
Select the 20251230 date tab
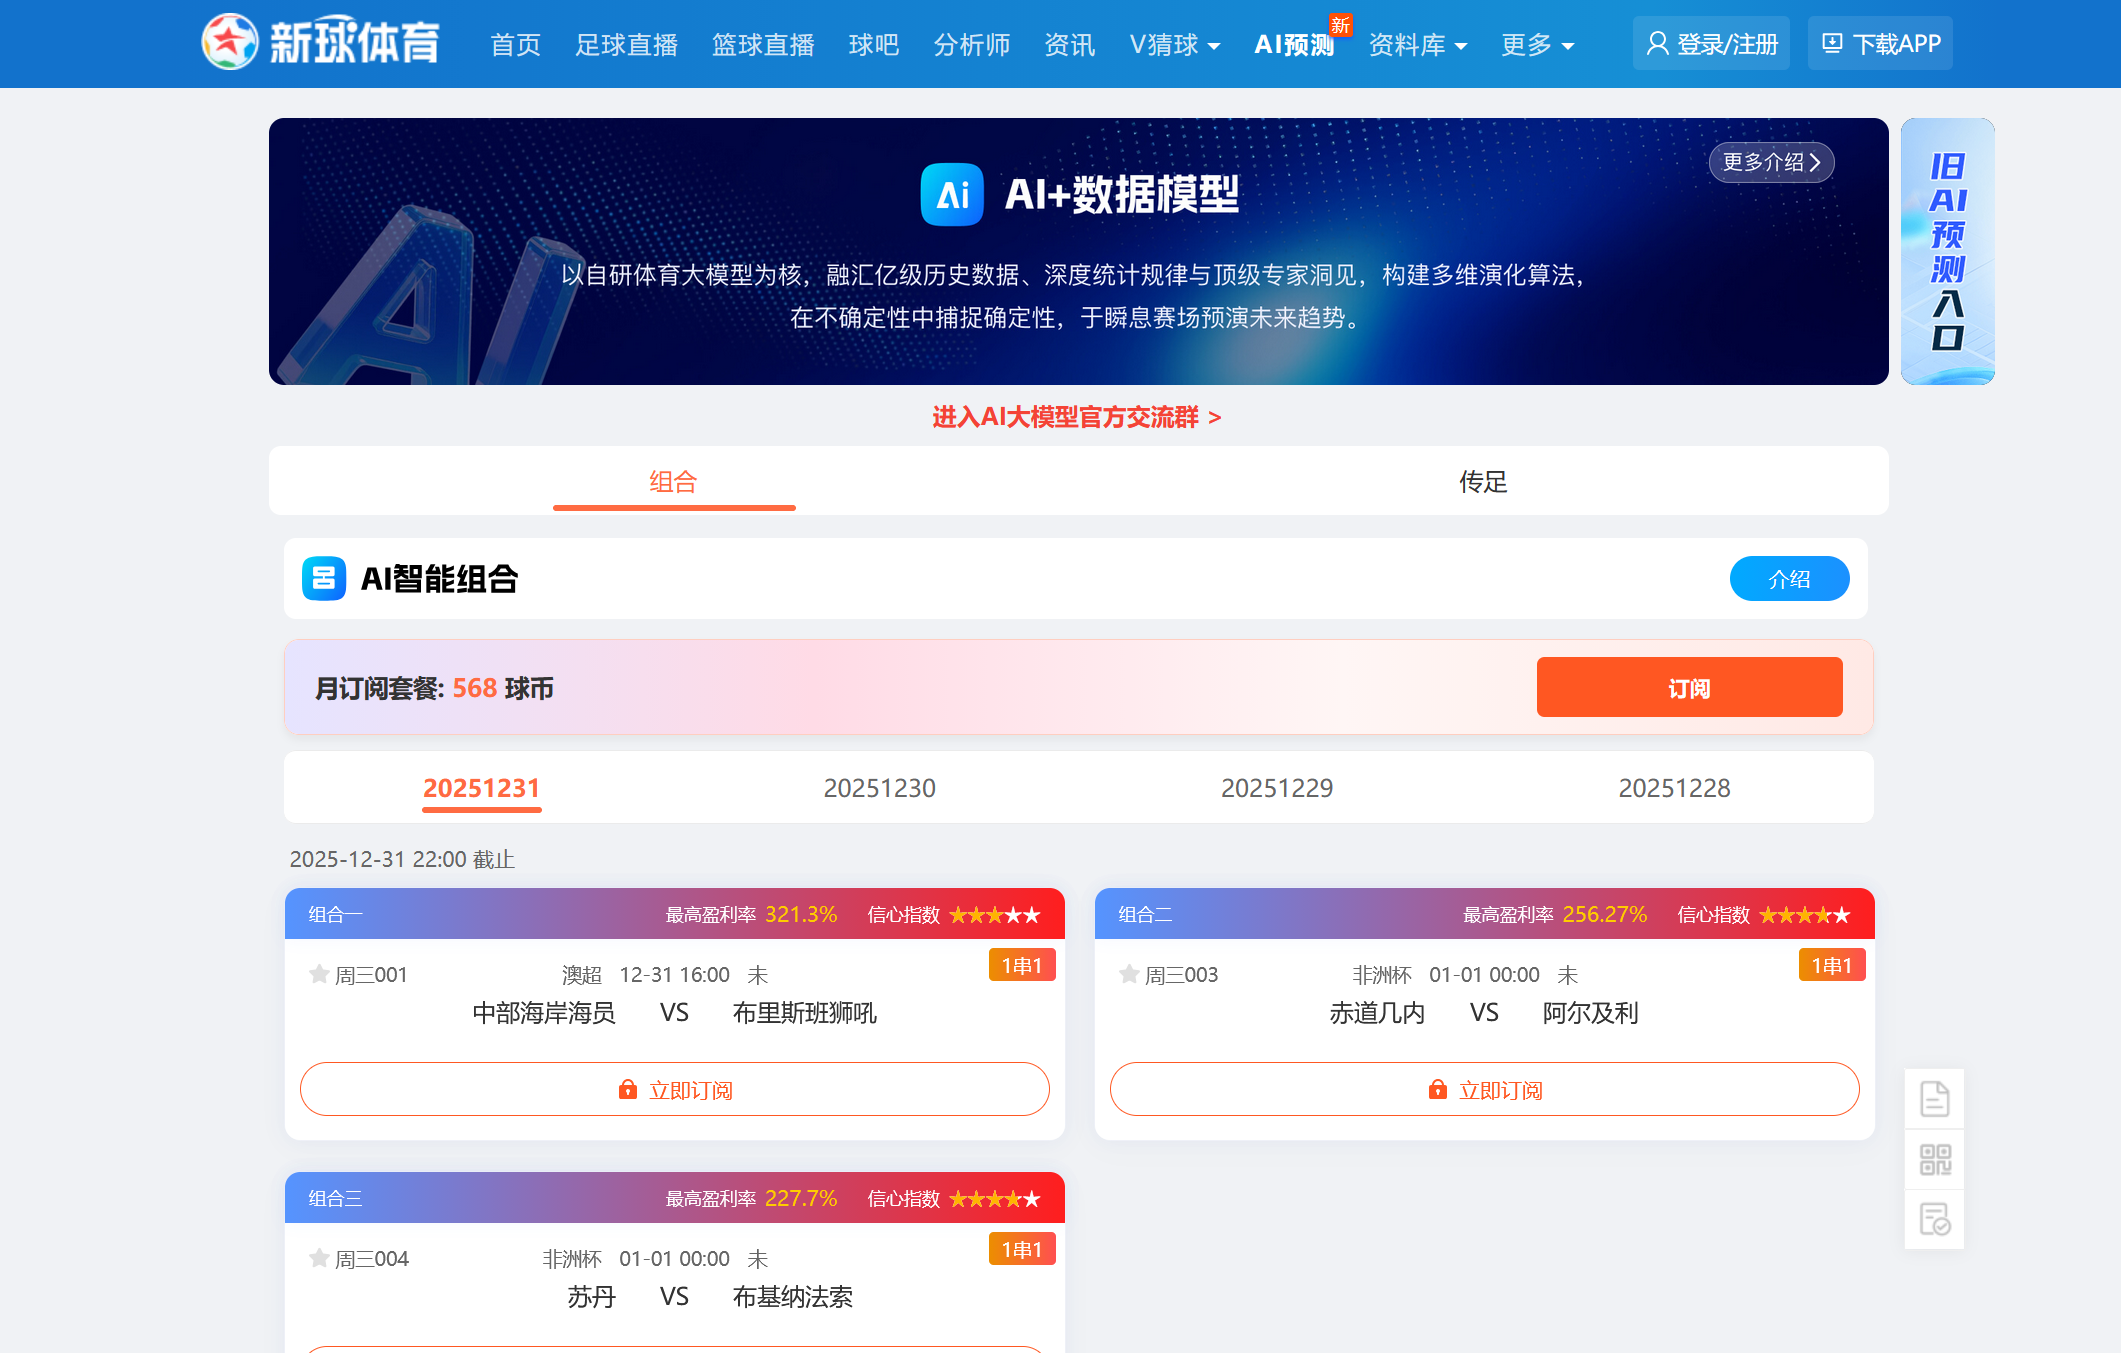[879, 788]
